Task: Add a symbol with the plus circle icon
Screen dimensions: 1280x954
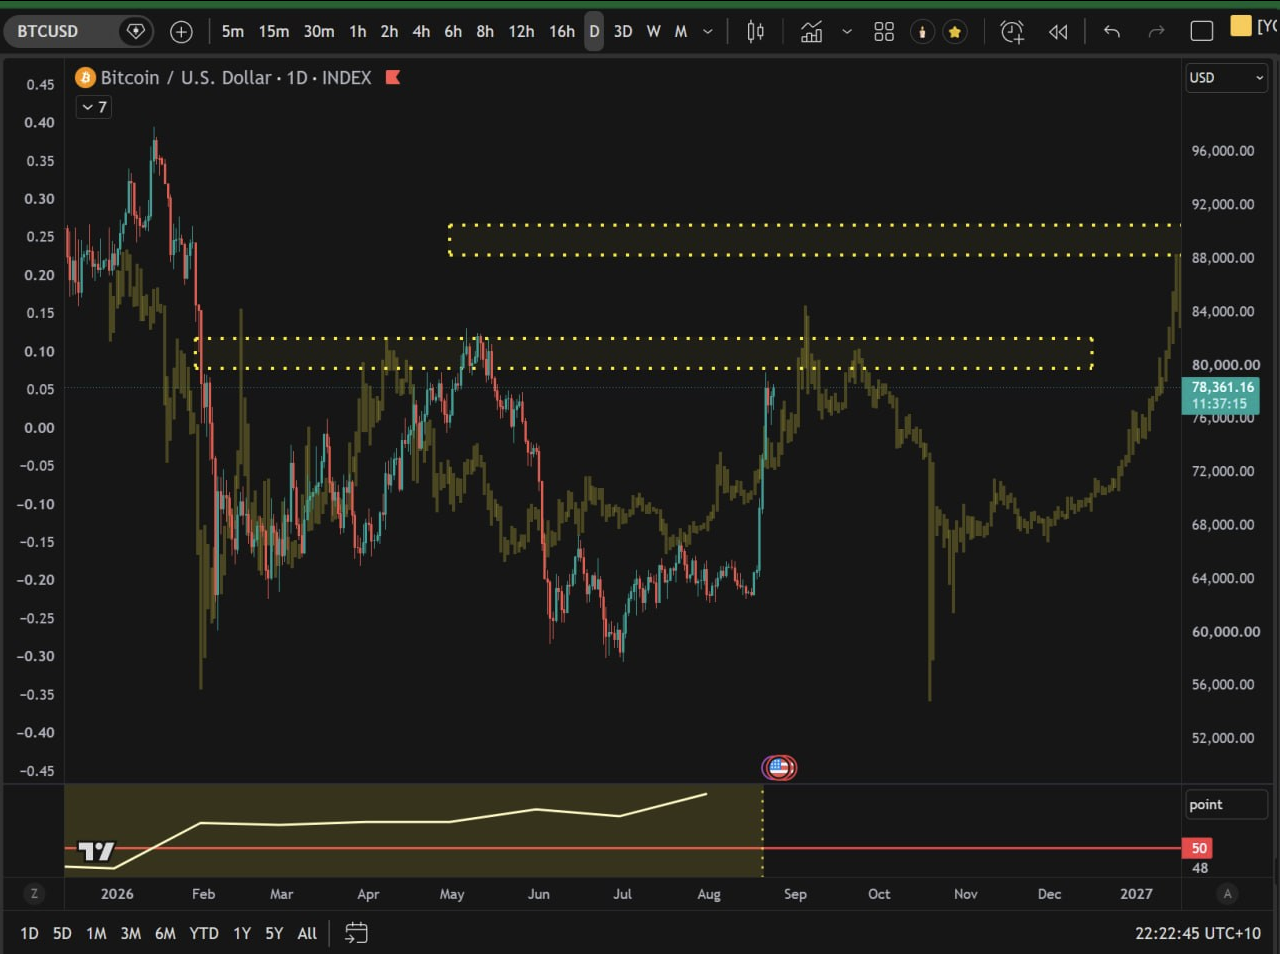Action: click(181, 32)
